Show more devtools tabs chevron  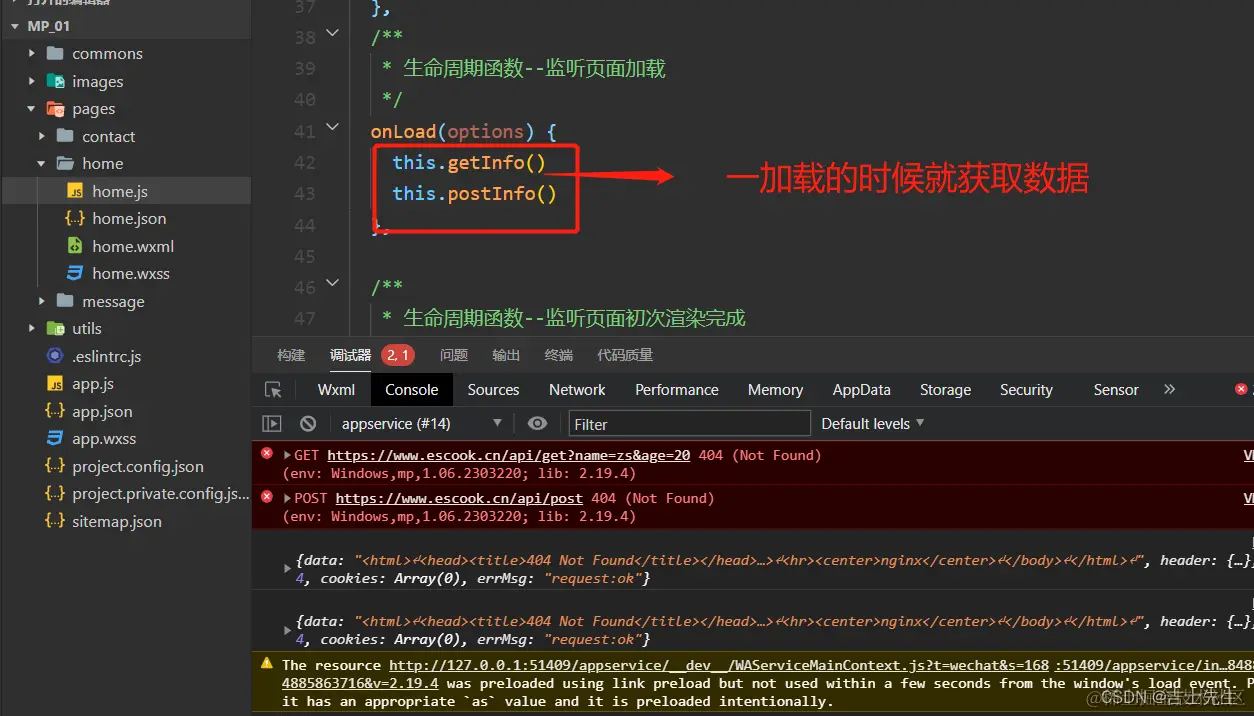pos(1170,389)
